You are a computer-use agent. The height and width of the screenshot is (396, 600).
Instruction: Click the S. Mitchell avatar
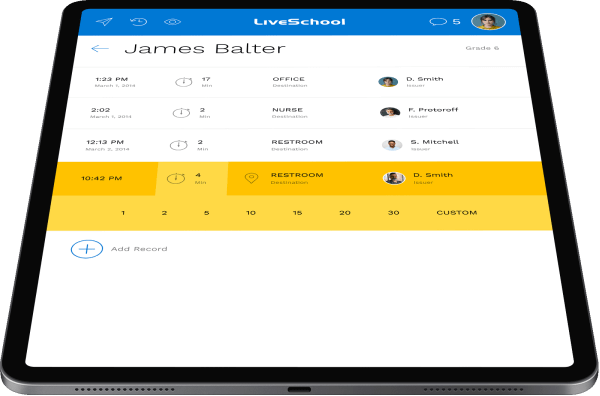pos(392,145)
